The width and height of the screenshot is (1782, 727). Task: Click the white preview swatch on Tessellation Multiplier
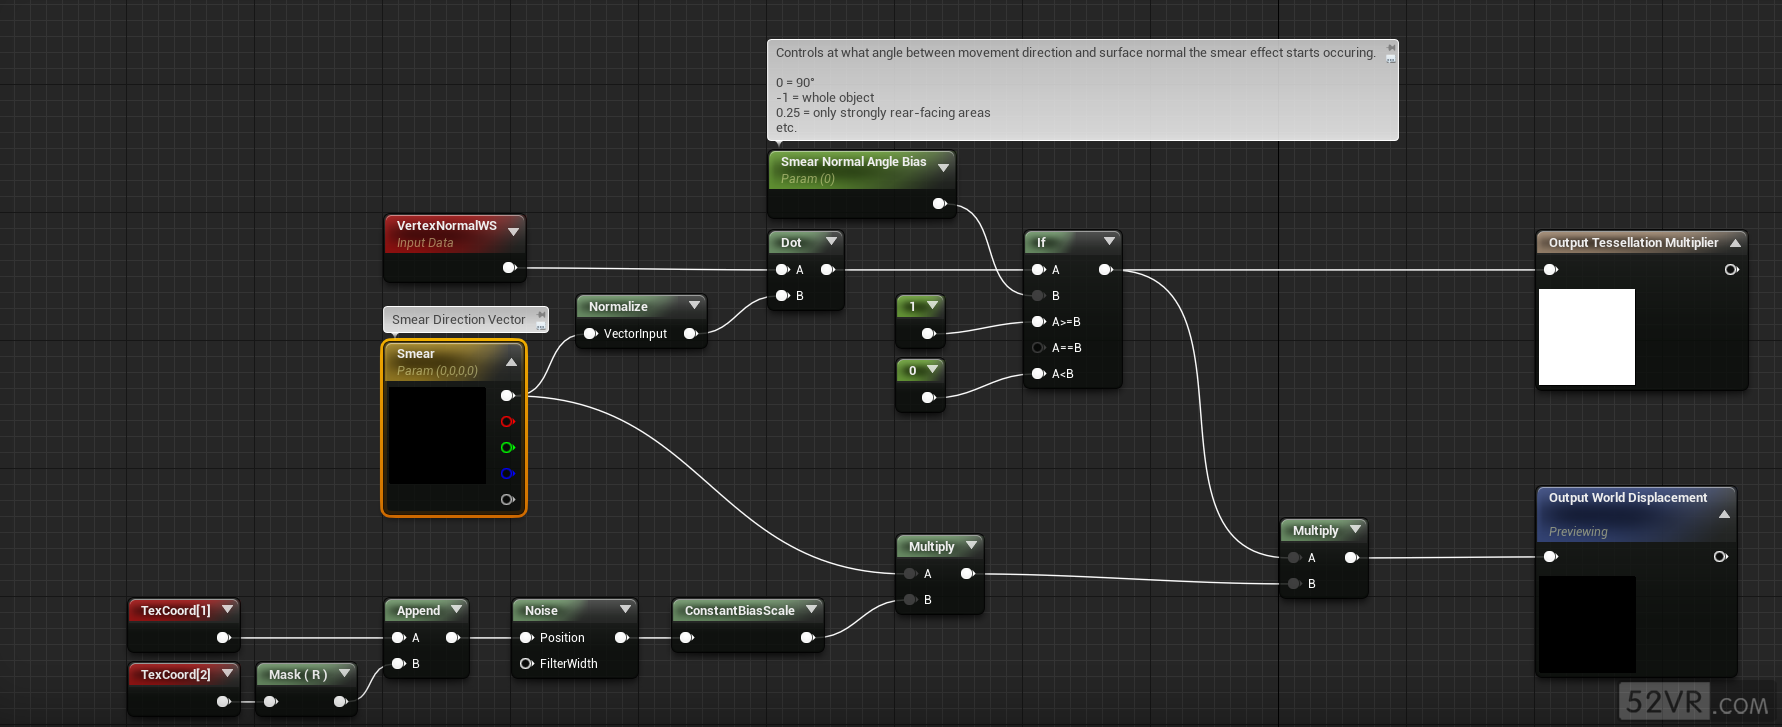1586,337
